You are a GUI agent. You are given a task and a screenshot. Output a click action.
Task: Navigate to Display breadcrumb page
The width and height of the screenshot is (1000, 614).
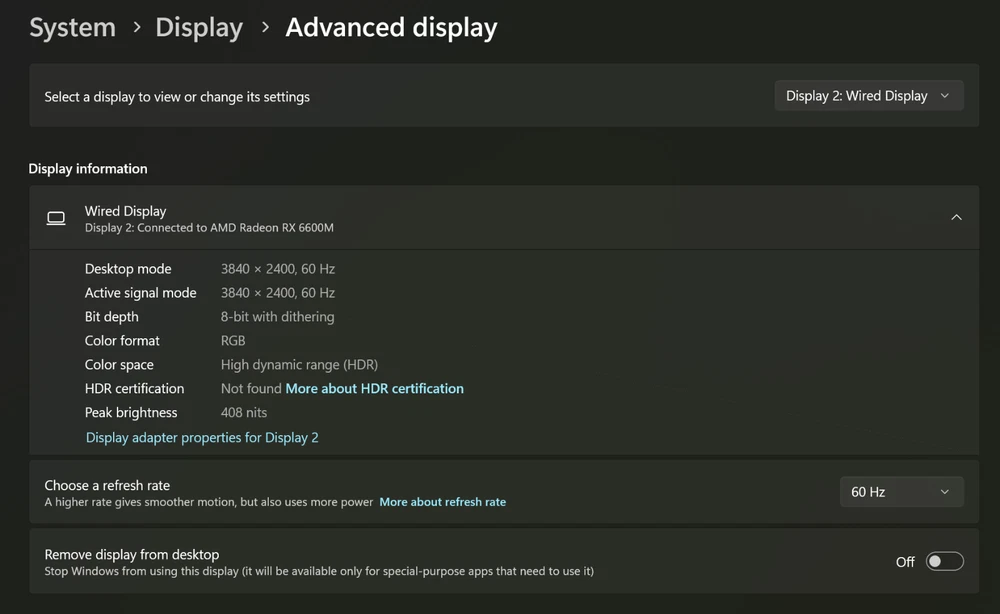click(x=199, y=28)
